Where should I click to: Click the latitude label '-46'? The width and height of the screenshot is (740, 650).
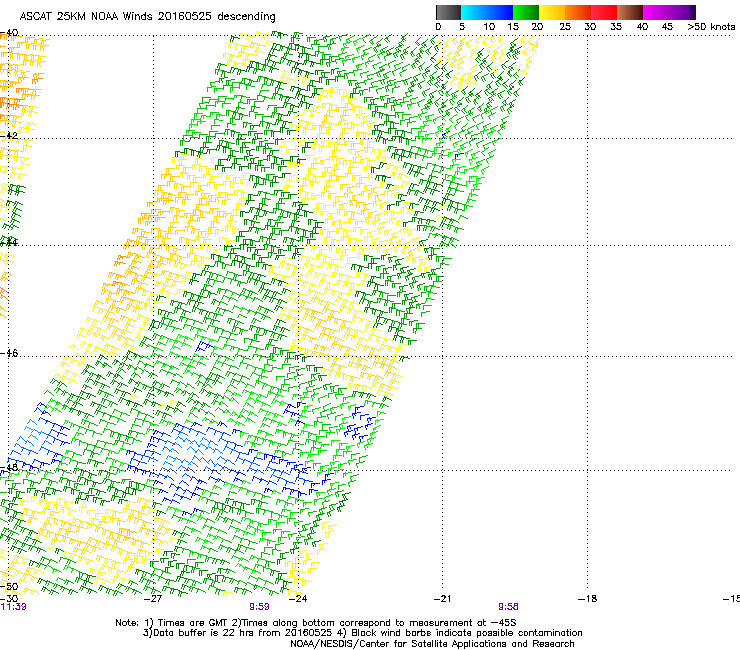[9, 353]
